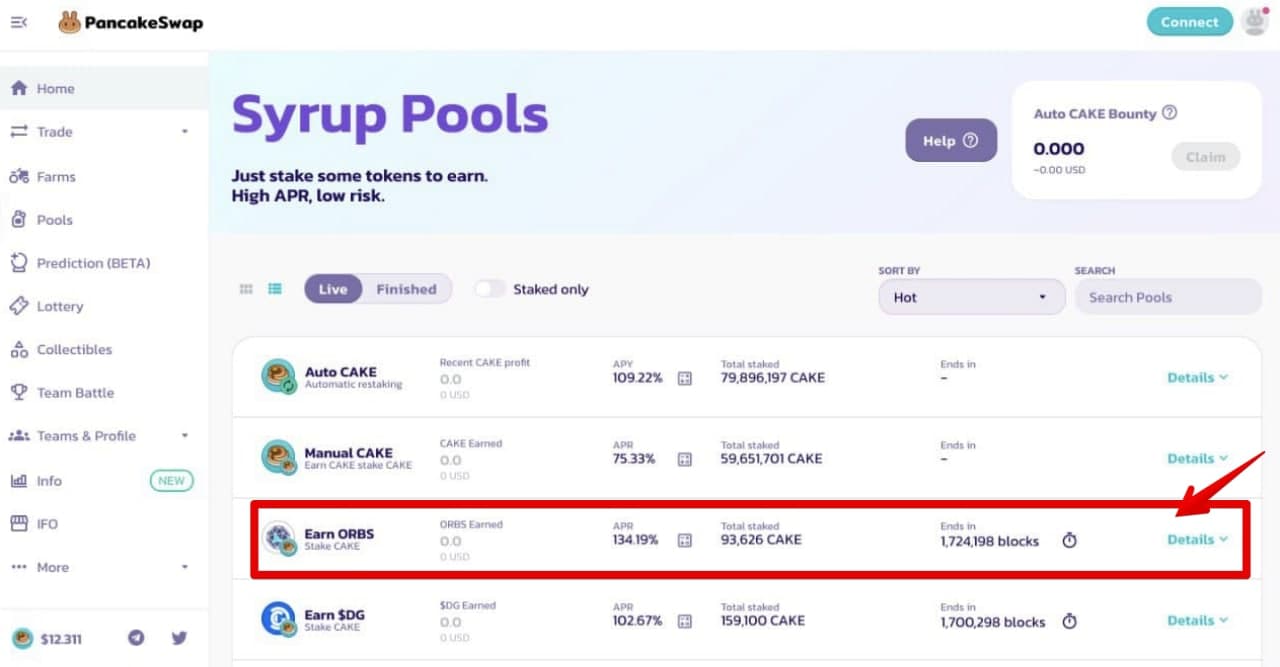Expand Details for Earn ORBS pool
The height and width of the screenshot is (667, 1280).
1197,540
